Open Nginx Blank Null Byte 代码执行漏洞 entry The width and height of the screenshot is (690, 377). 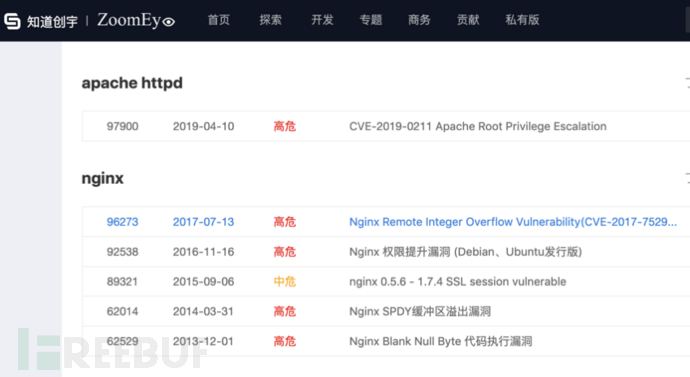440,341
